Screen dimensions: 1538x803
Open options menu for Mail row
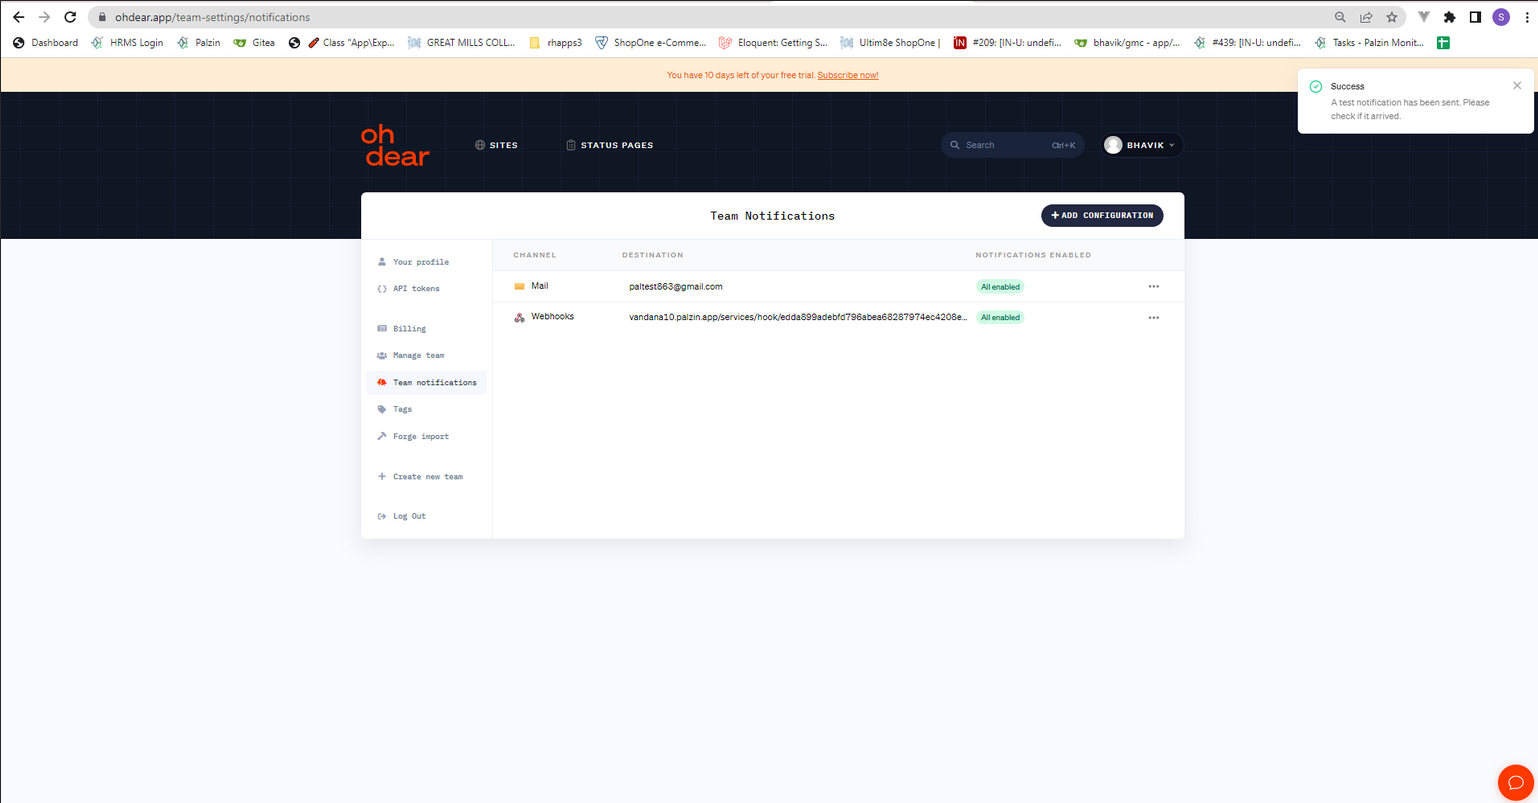[1153, 286]
